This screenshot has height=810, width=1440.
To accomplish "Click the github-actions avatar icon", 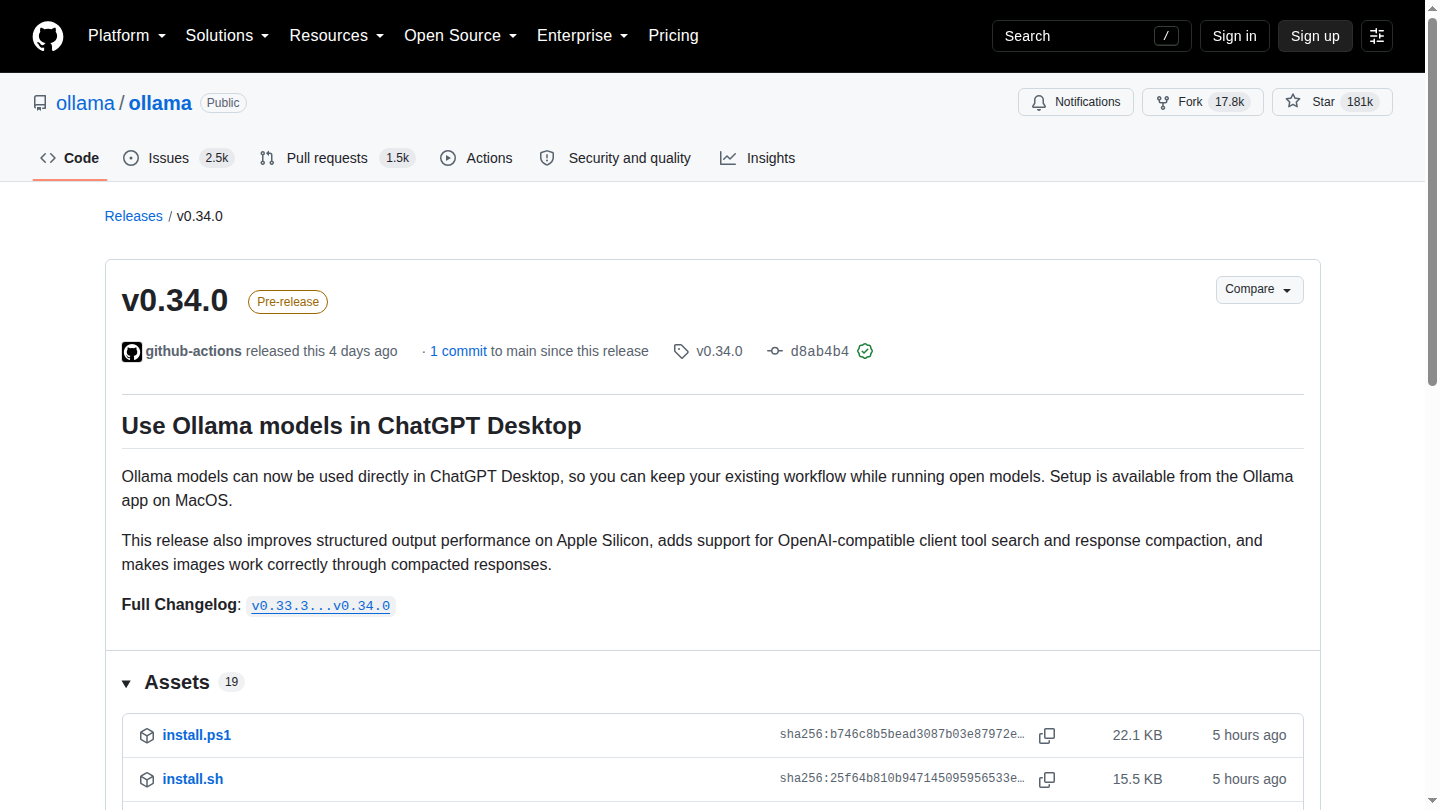I will (x=132, y=352).
